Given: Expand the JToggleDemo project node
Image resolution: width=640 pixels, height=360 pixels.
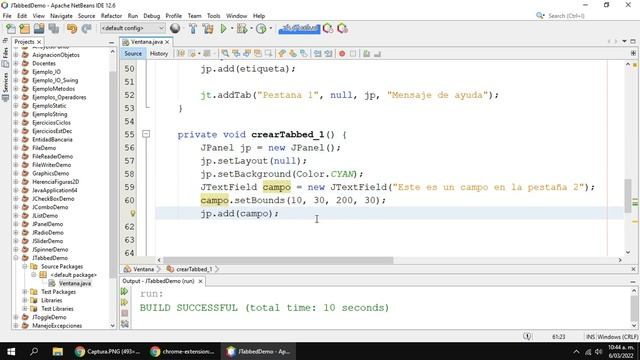Looking at the screenshot, I should coord(16,317).
